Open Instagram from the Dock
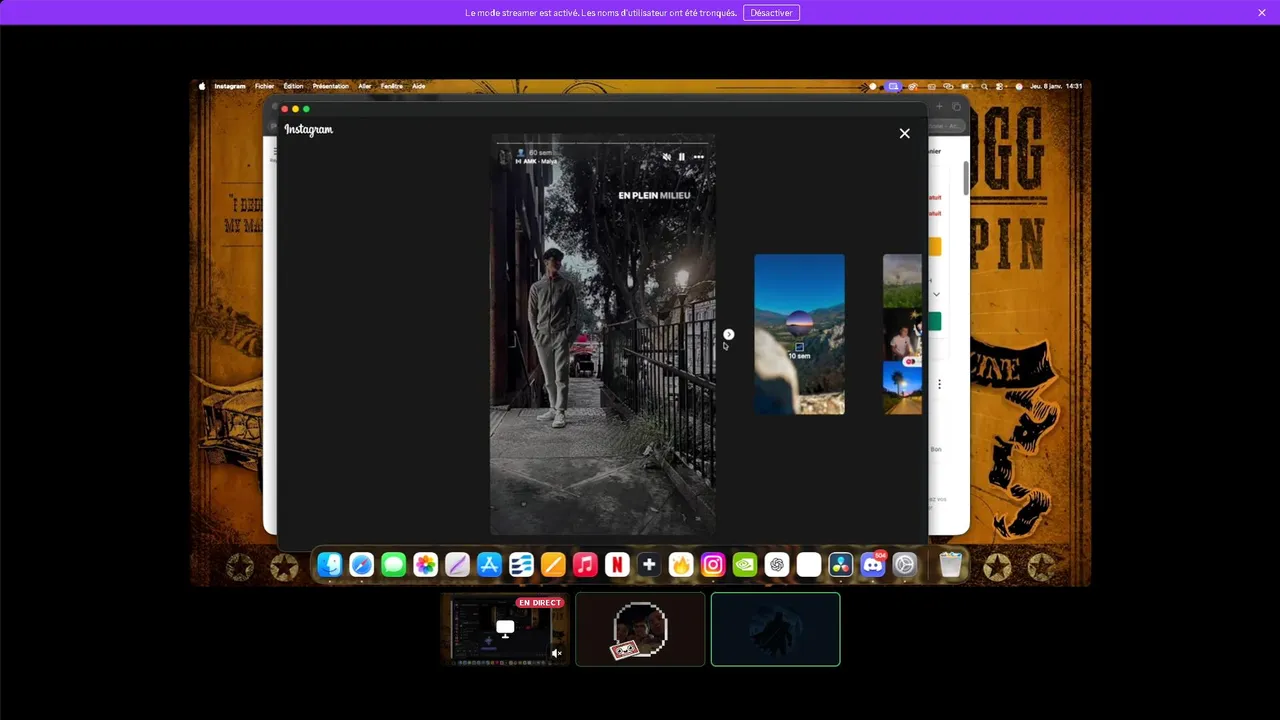The height and width of the screenshot is (720, 1280). click(713, 565)
